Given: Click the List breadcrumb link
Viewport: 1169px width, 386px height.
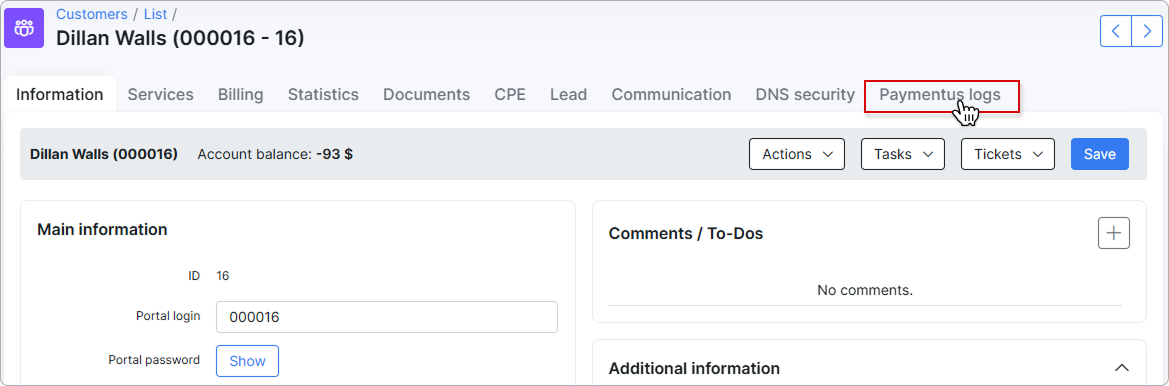Looking at the screenshot, I should [155, 14].
